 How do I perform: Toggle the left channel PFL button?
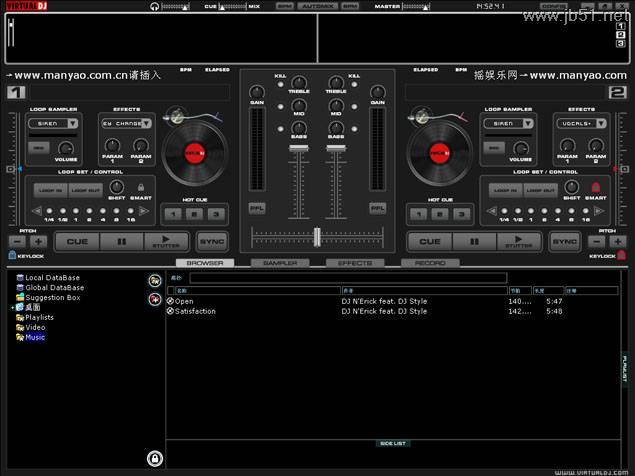pos(257,208)
